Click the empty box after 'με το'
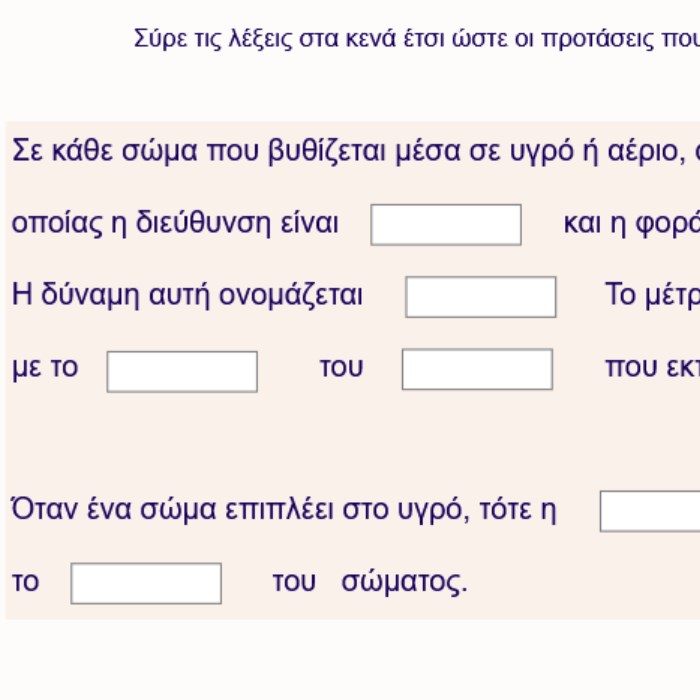700x700 pixels. [182, 371]
